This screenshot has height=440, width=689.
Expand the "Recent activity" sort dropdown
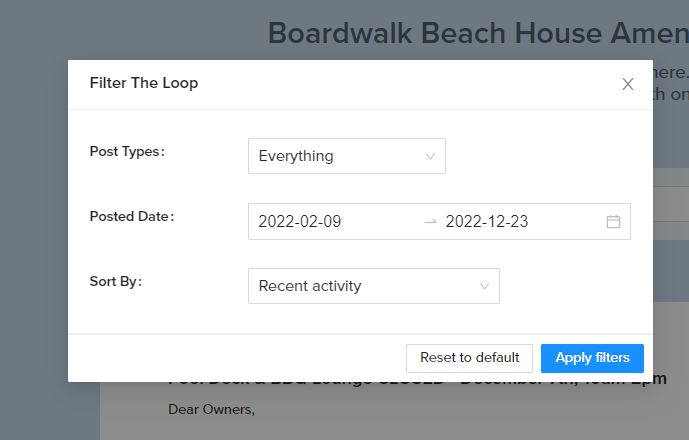374,286
